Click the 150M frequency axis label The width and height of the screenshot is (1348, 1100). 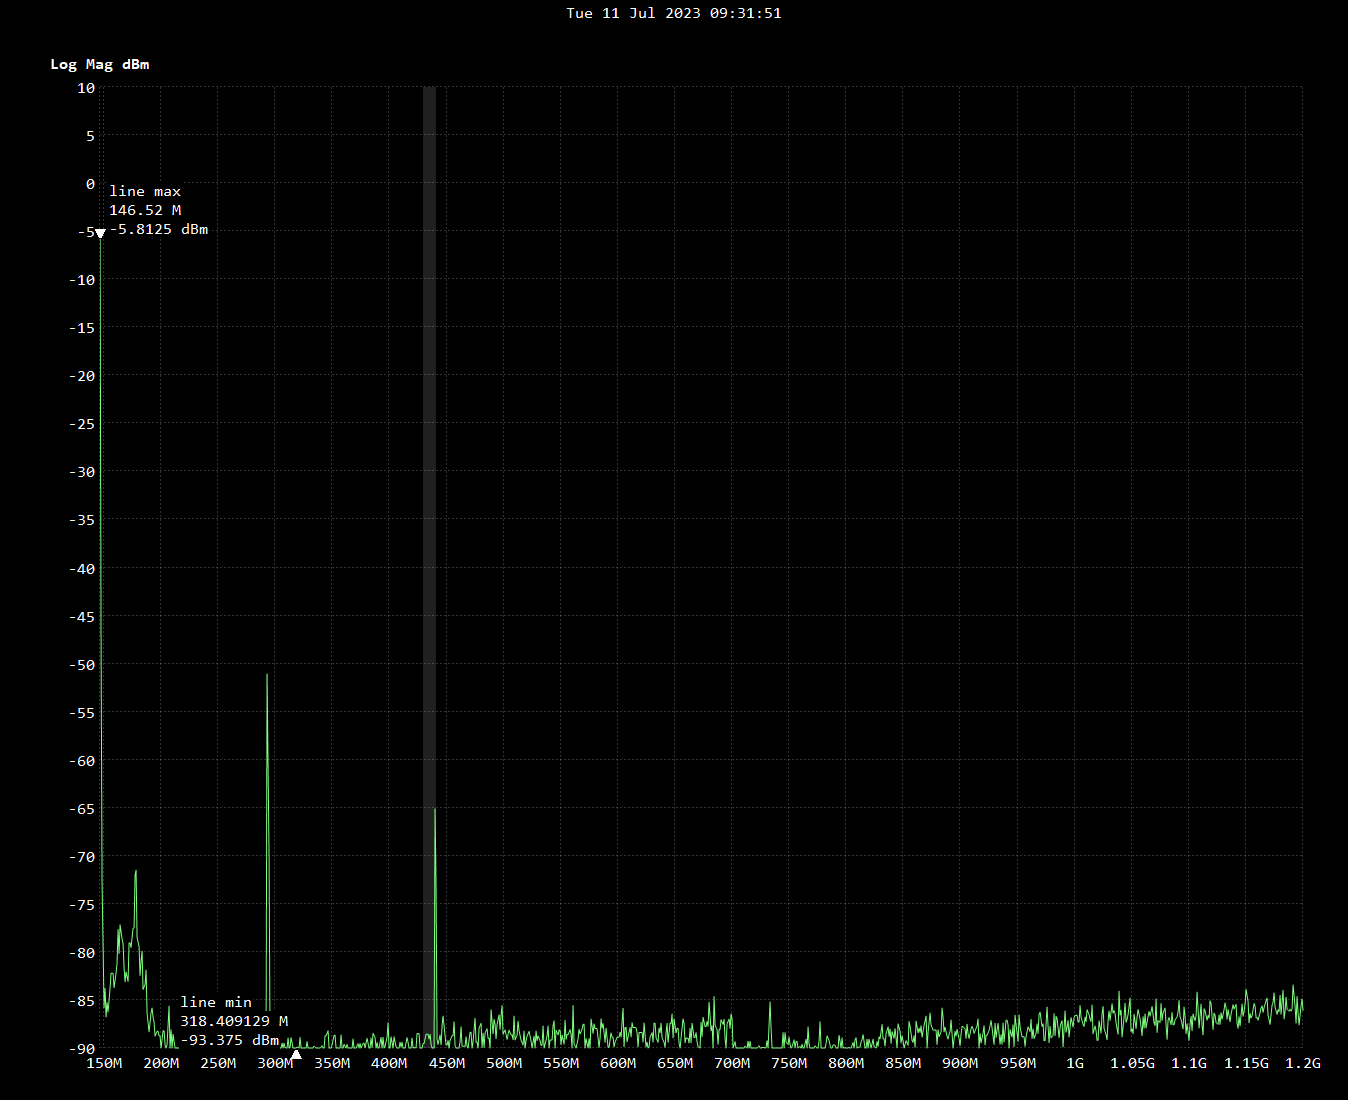[104, 1063]
